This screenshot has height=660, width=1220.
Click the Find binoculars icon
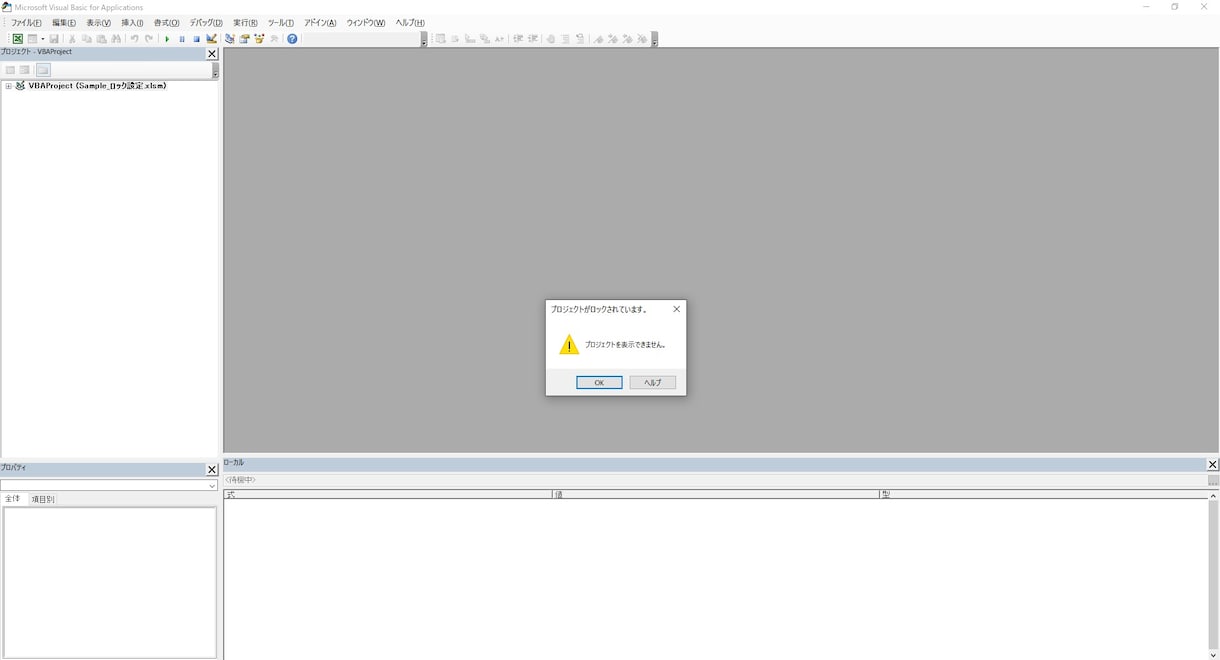click(x=116, y=39)
